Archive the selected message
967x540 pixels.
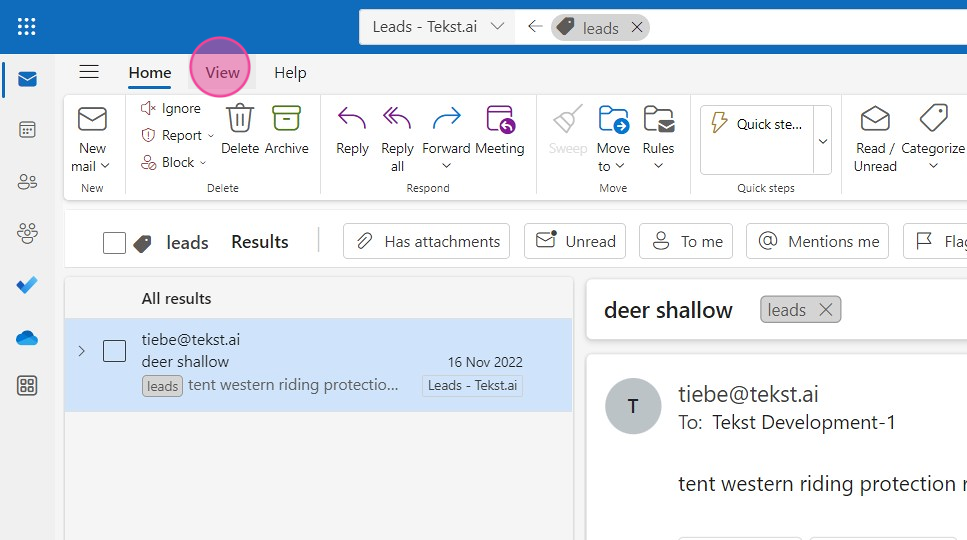tap(287, 130)
